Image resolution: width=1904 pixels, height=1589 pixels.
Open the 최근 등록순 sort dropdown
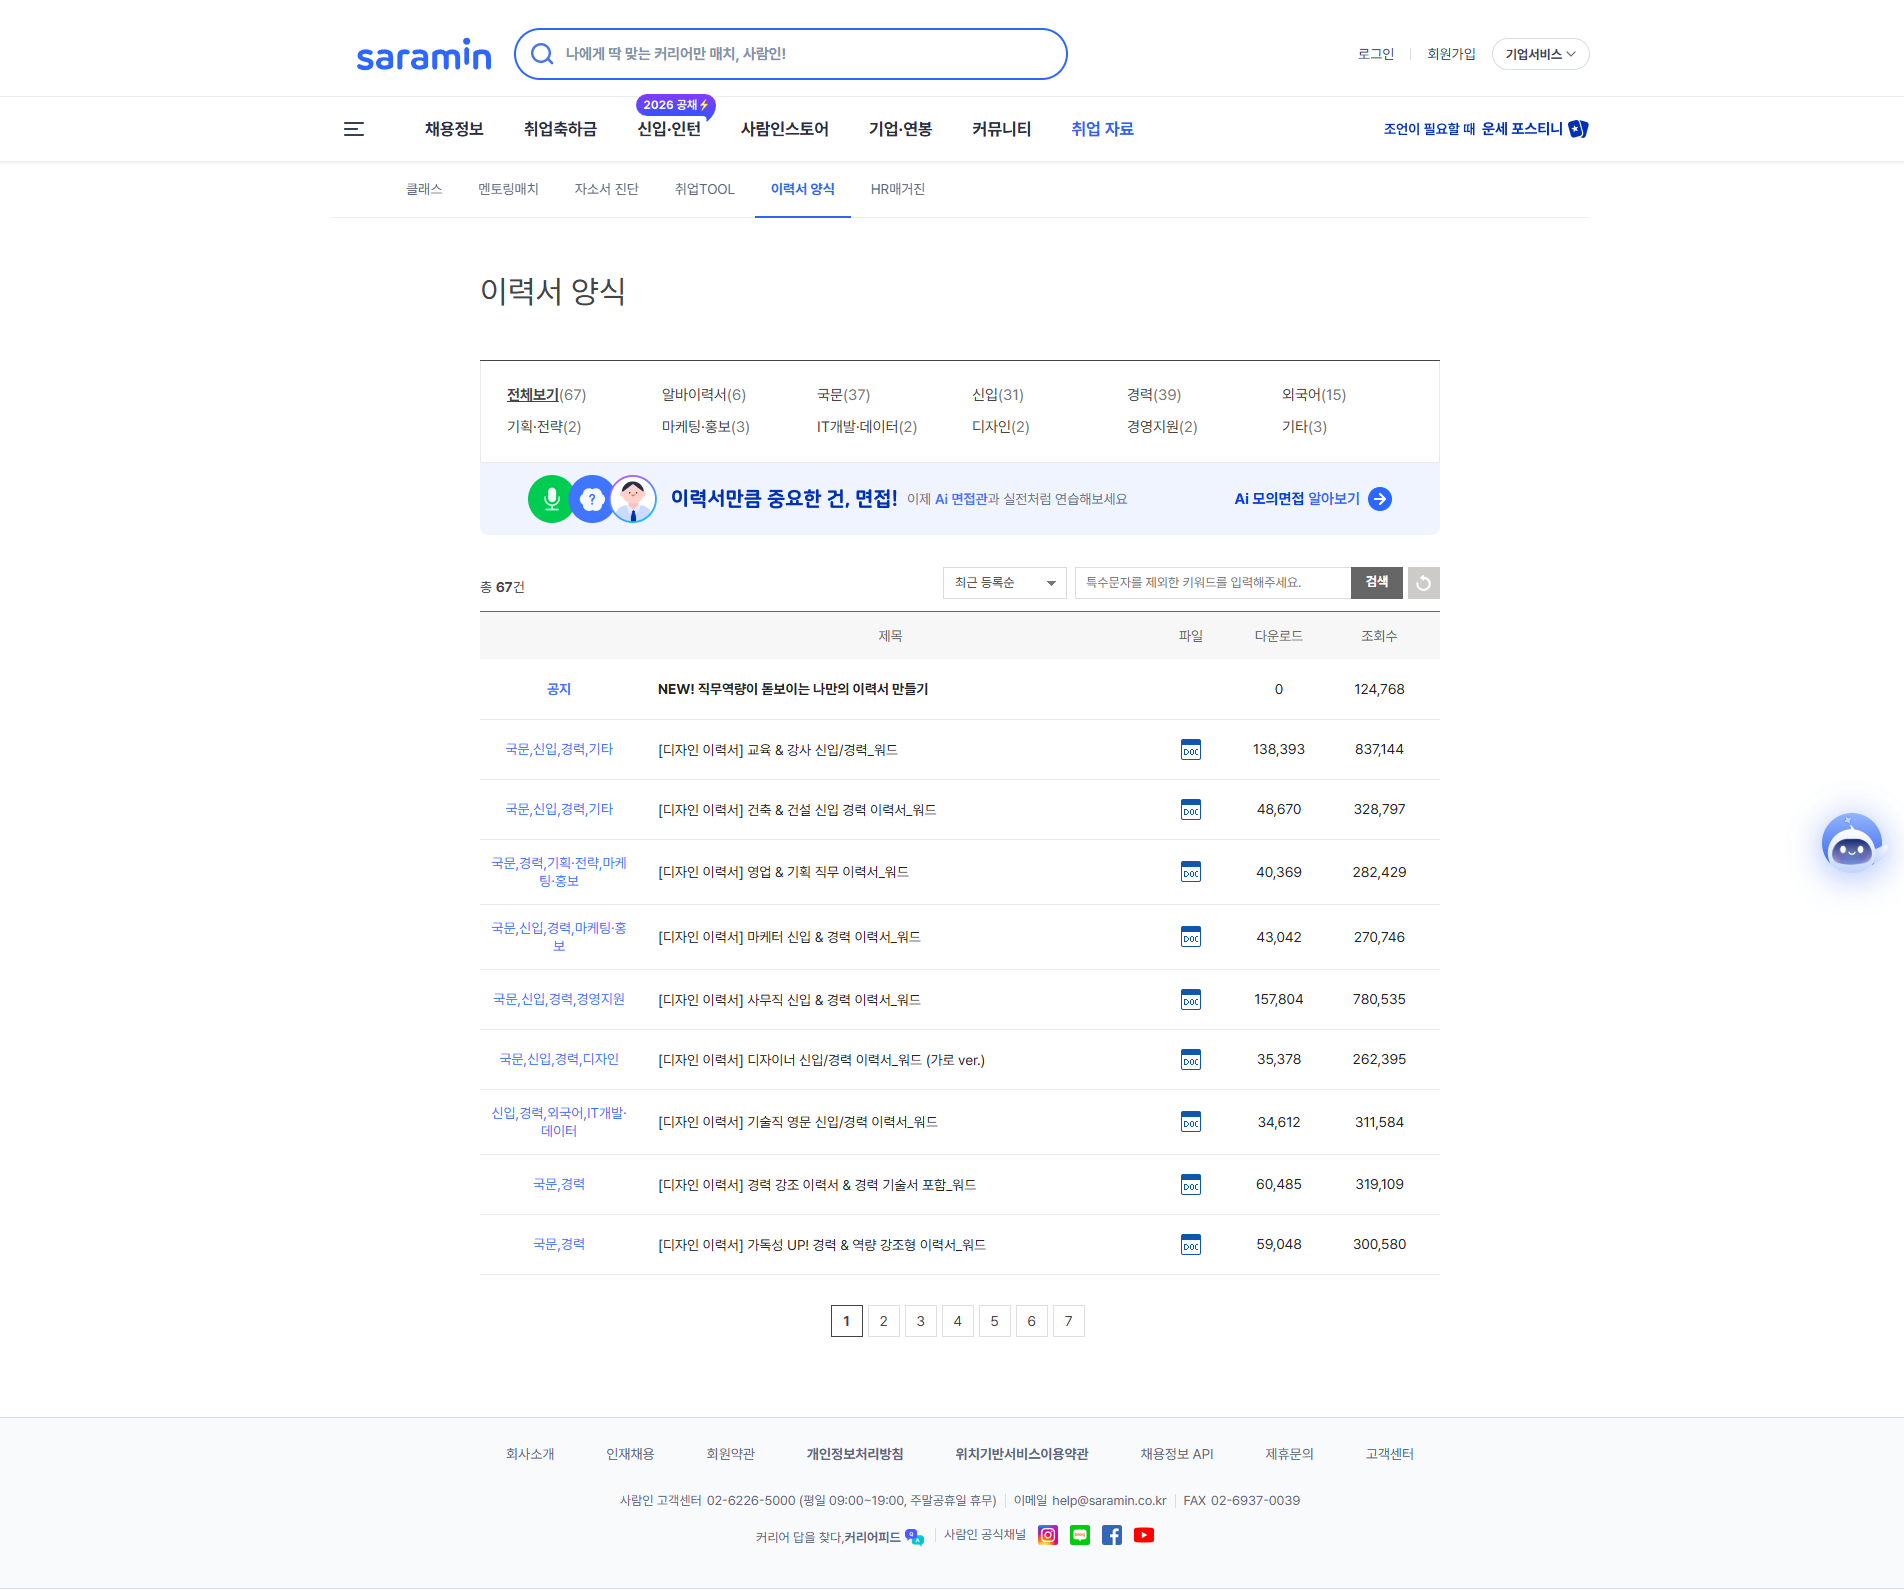[1004, 583]
